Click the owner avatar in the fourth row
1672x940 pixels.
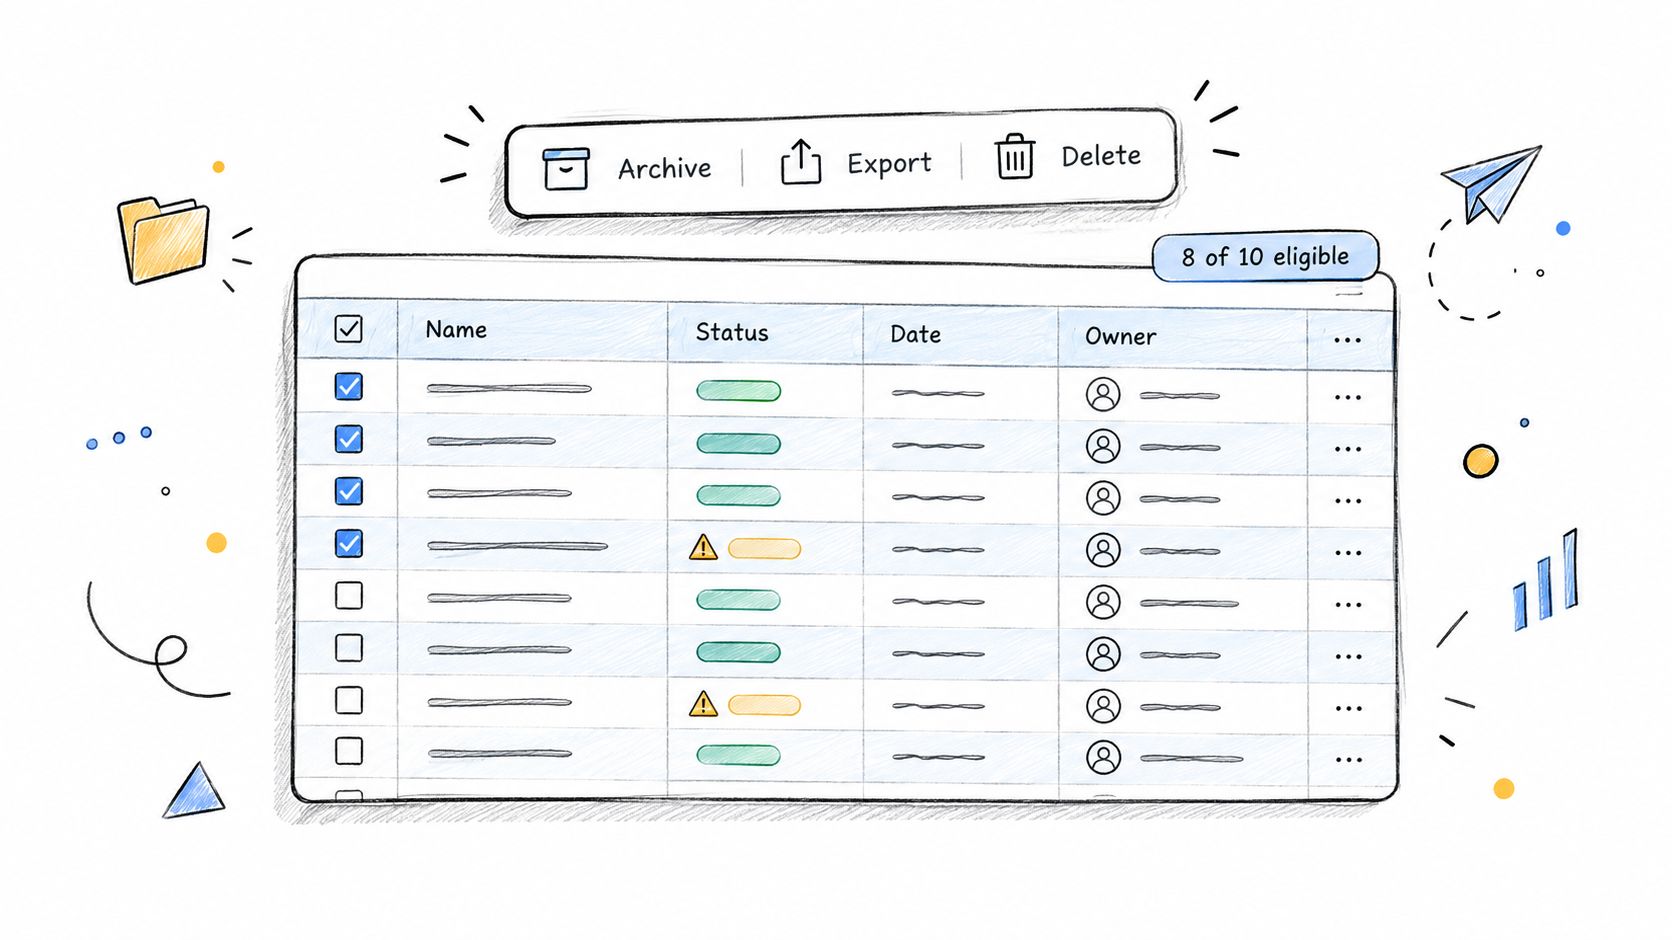coord(1103,550)
